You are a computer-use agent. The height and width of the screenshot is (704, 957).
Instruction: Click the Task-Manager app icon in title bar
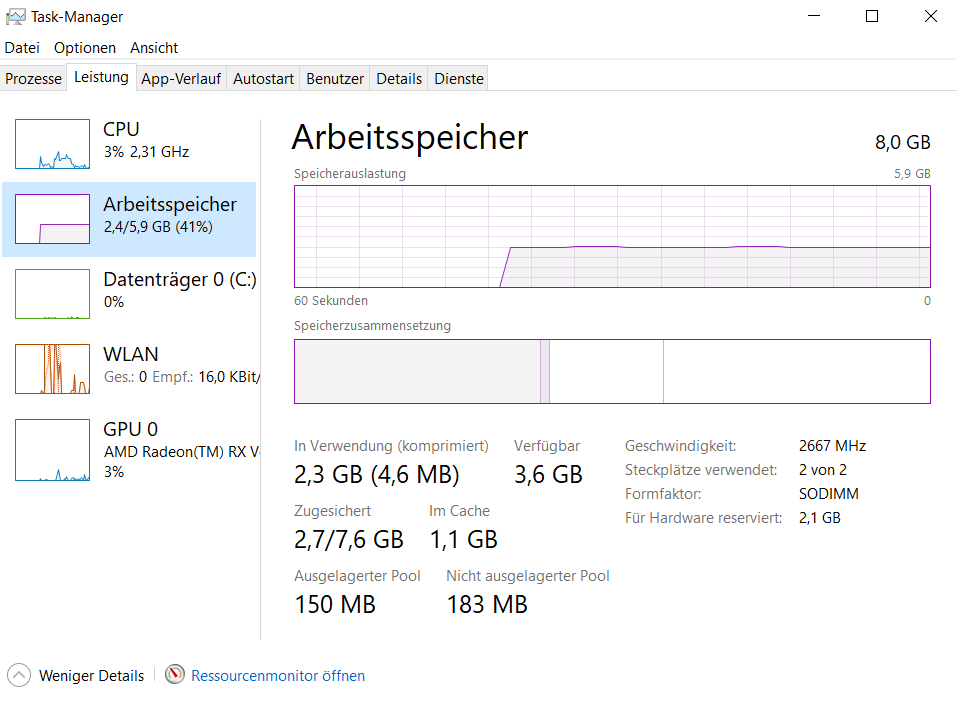[x=15, y=16]
